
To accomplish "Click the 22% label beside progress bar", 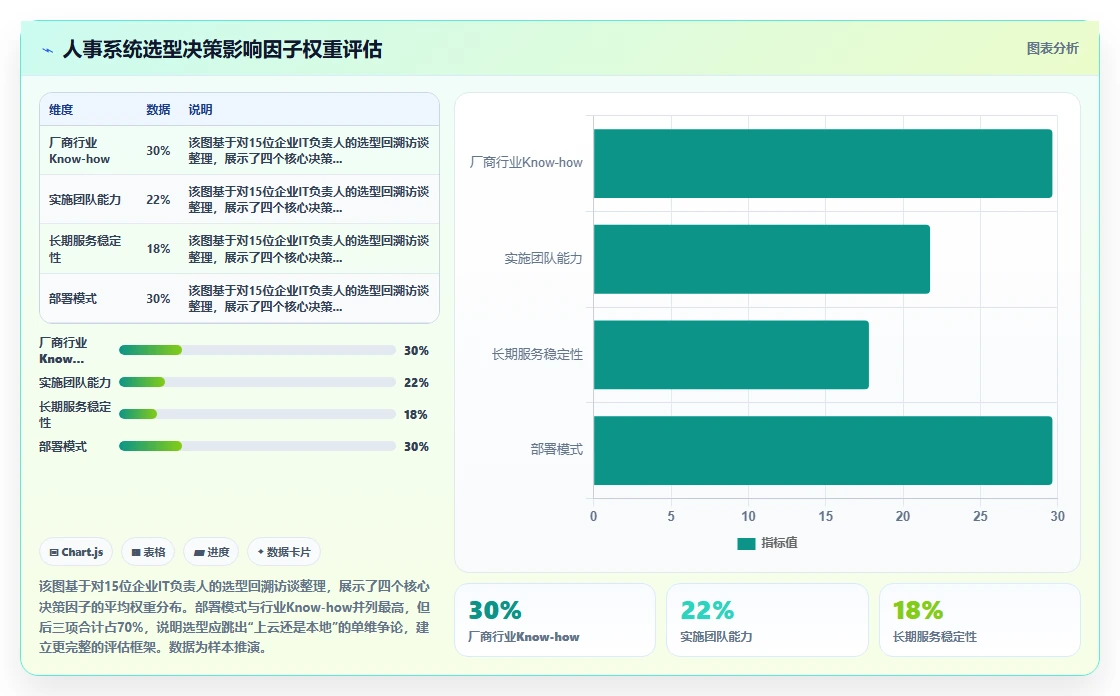I will point(416,382).
